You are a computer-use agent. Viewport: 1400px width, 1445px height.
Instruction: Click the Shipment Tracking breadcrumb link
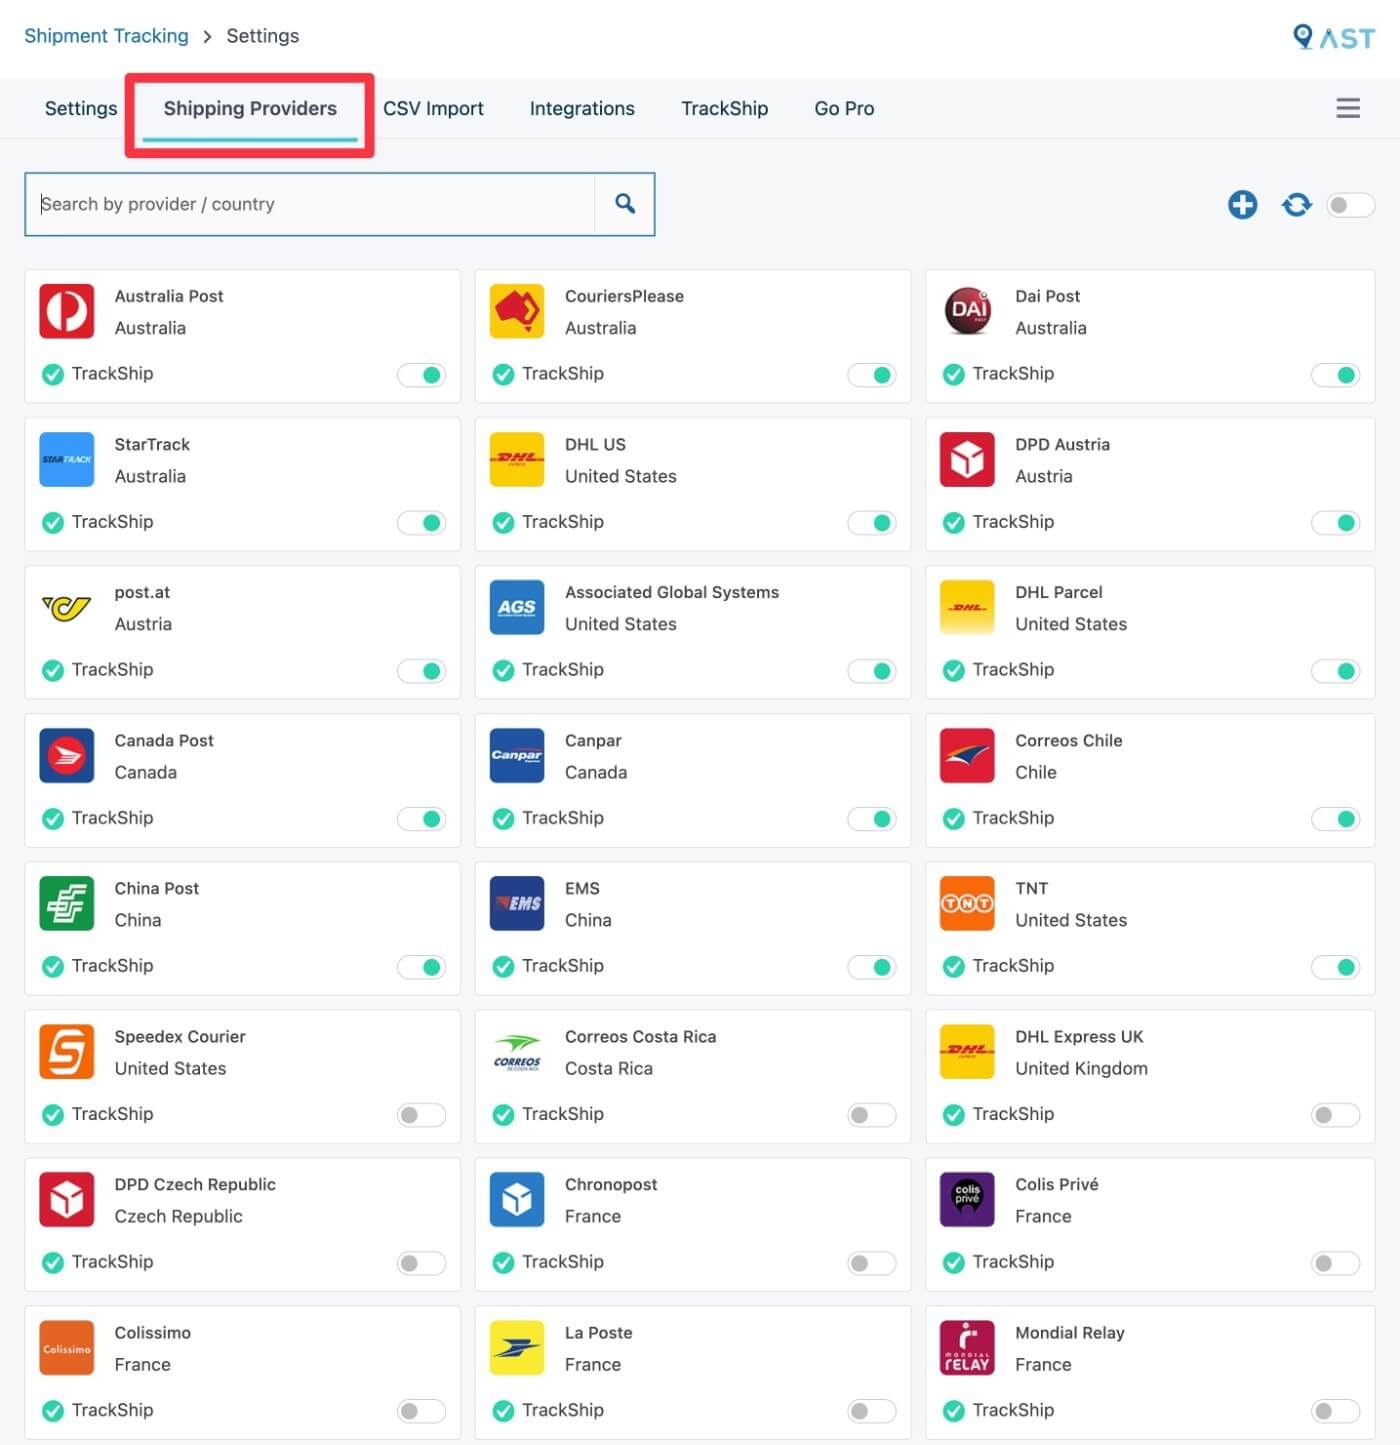tap(106, 36)
